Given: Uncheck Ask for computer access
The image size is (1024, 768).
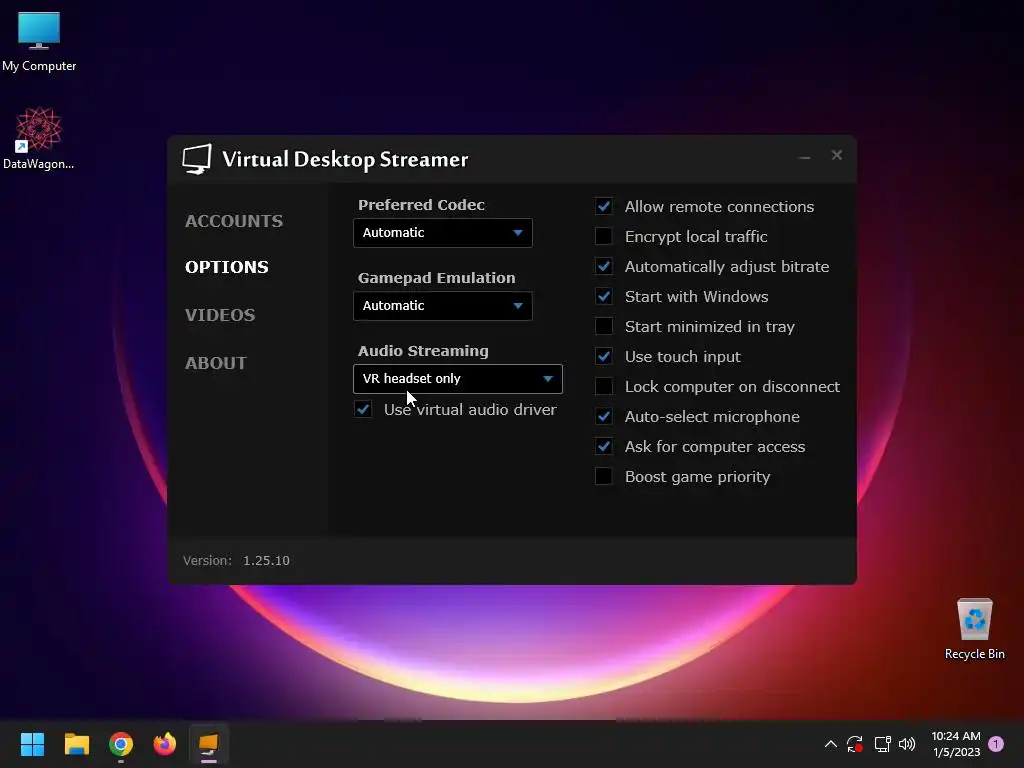Looking at the screenshot, I should coord(604,447).
